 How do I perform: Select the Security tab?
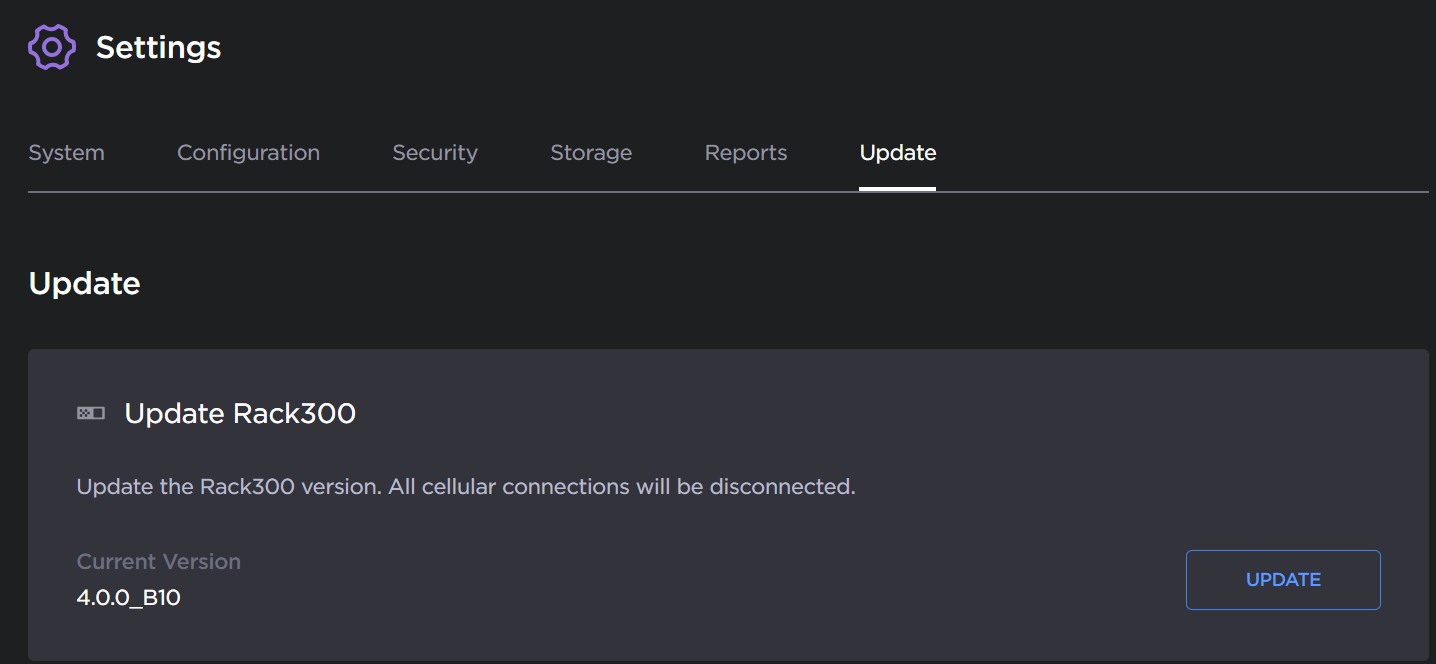pyautogui.click(x=434, y=152)
